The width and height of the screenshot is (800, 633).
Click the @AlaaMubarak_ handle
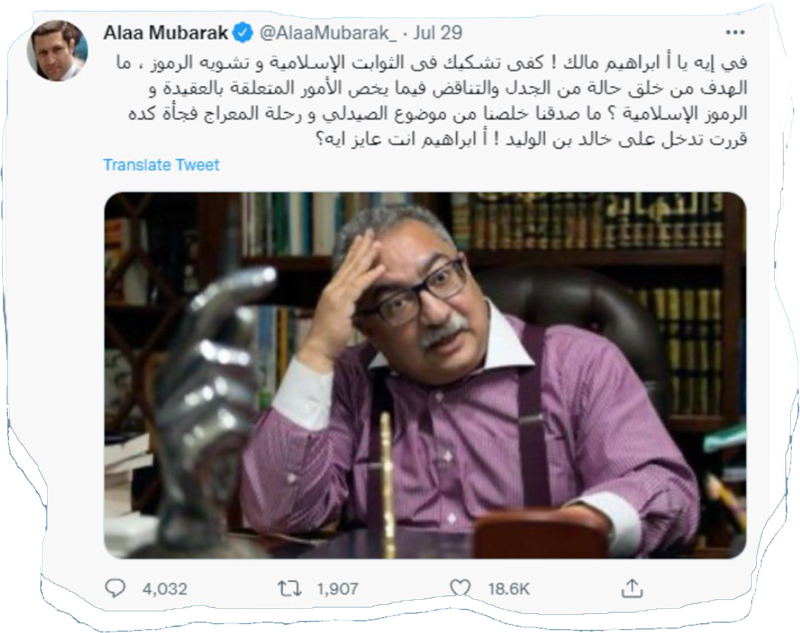pos(328,33)
